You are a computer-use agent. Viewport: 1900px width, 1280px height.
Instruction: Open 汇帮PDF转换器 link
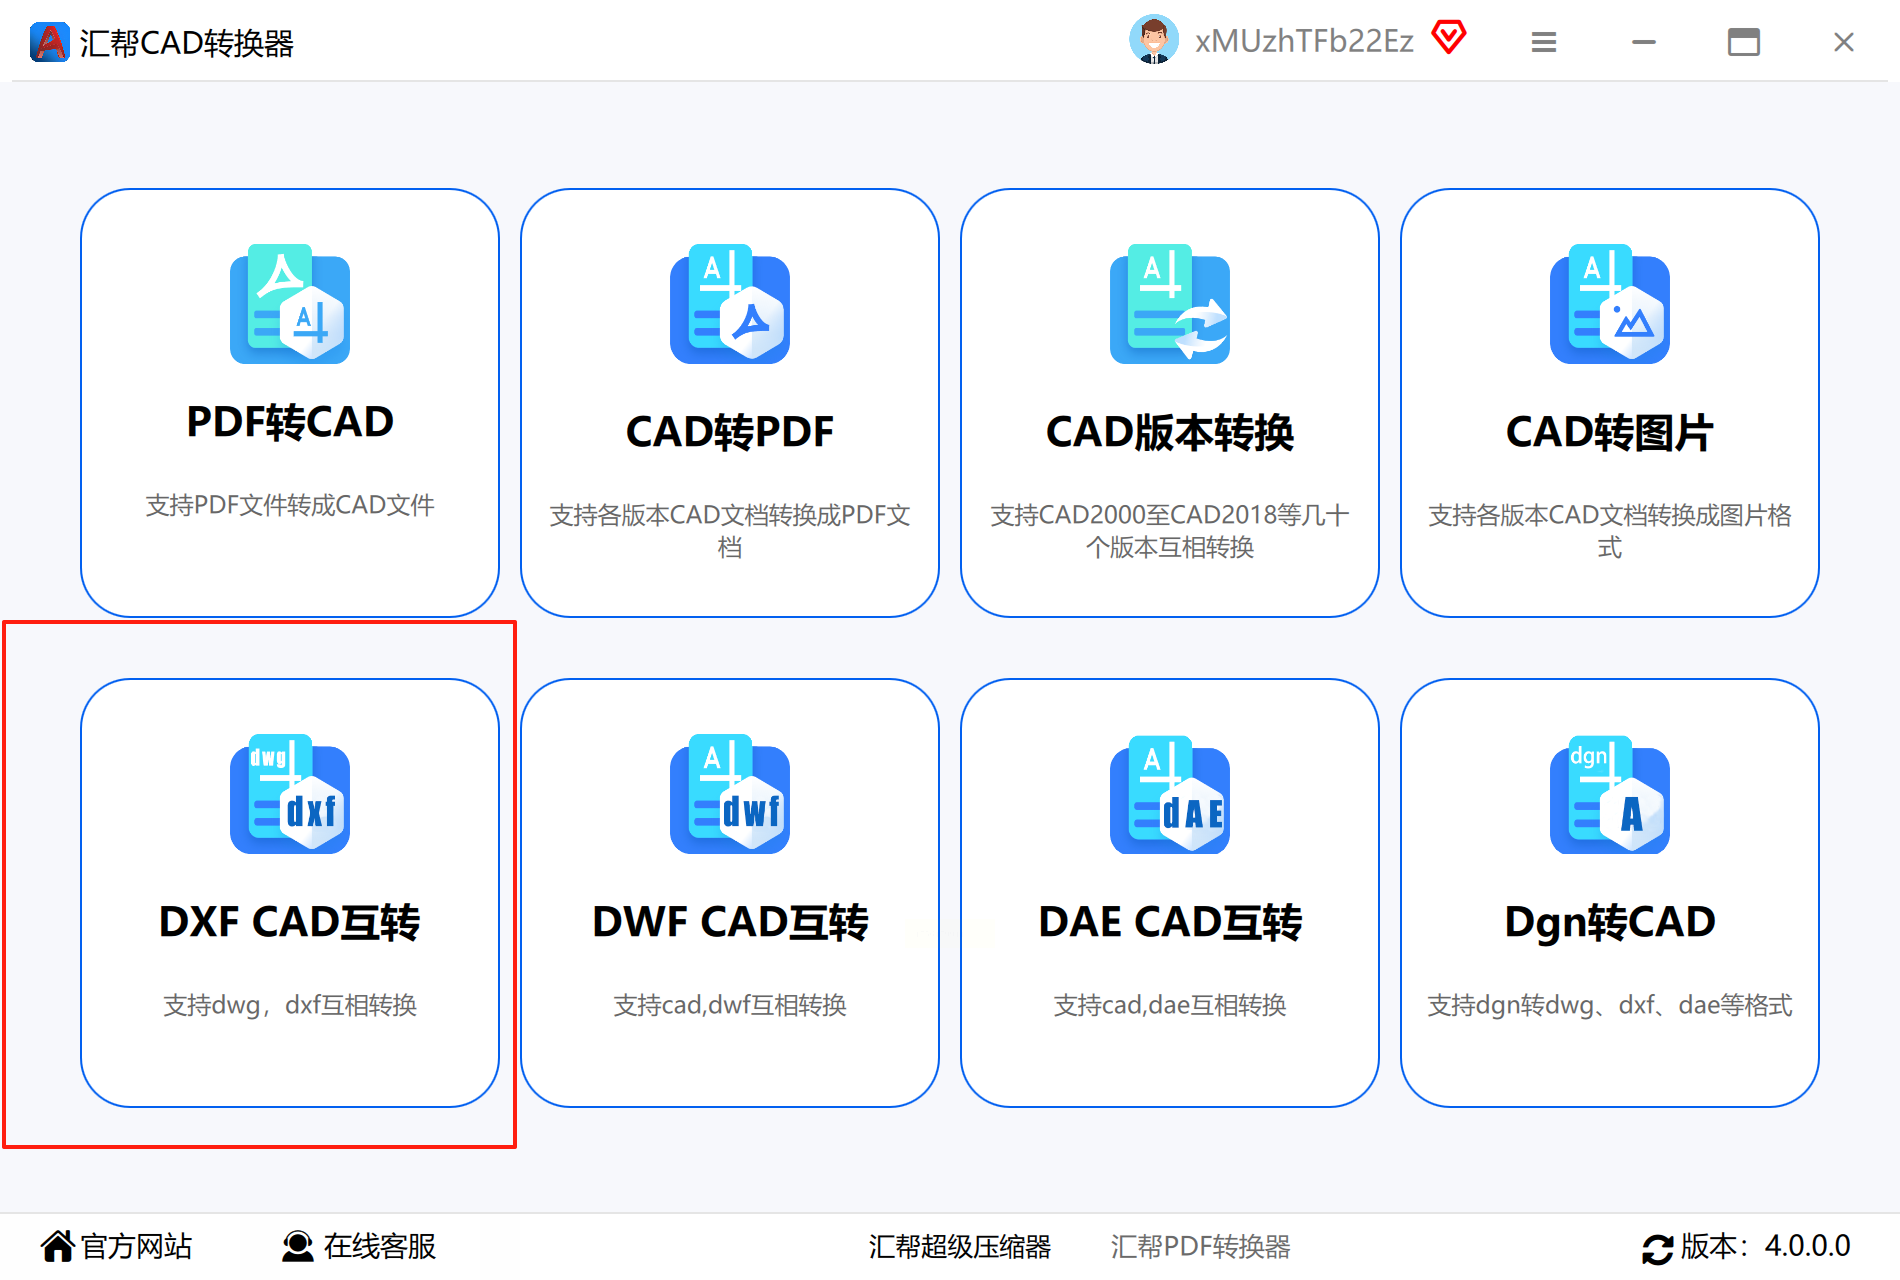(1200, 1246)
